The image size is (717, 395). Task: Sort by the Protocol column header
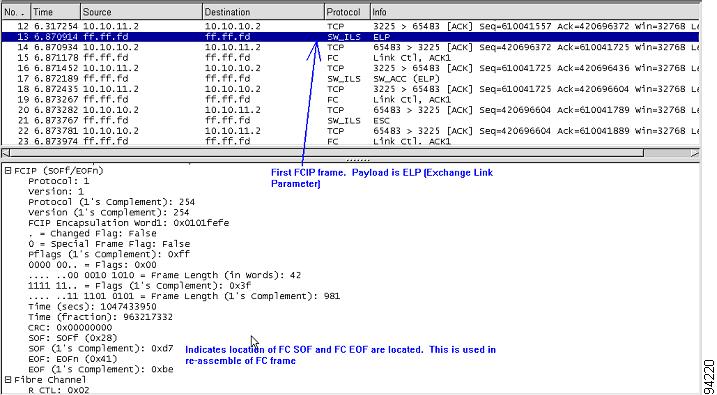click(348, 12)
